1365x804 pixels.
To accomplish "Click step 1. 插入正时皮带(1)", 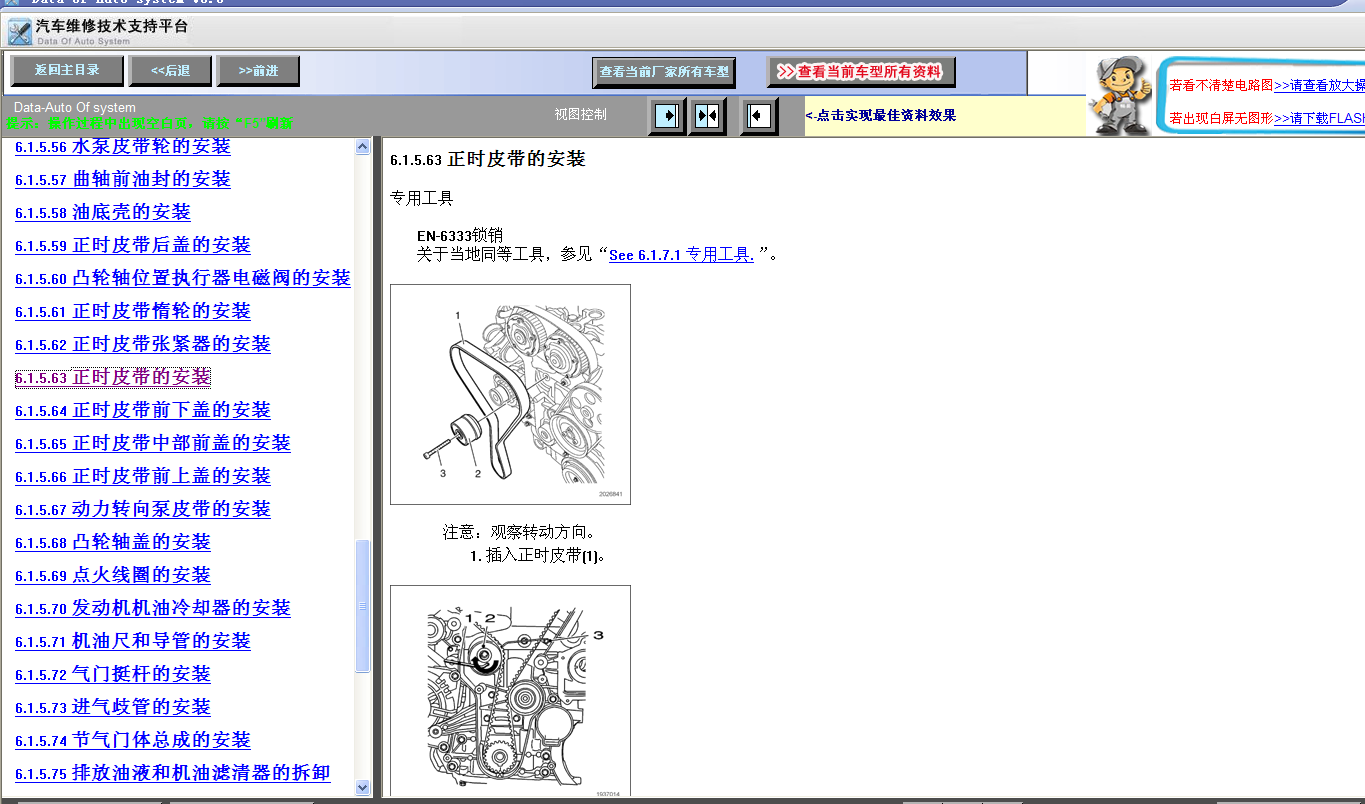I will pyautogui.click(x=538, y=556).
